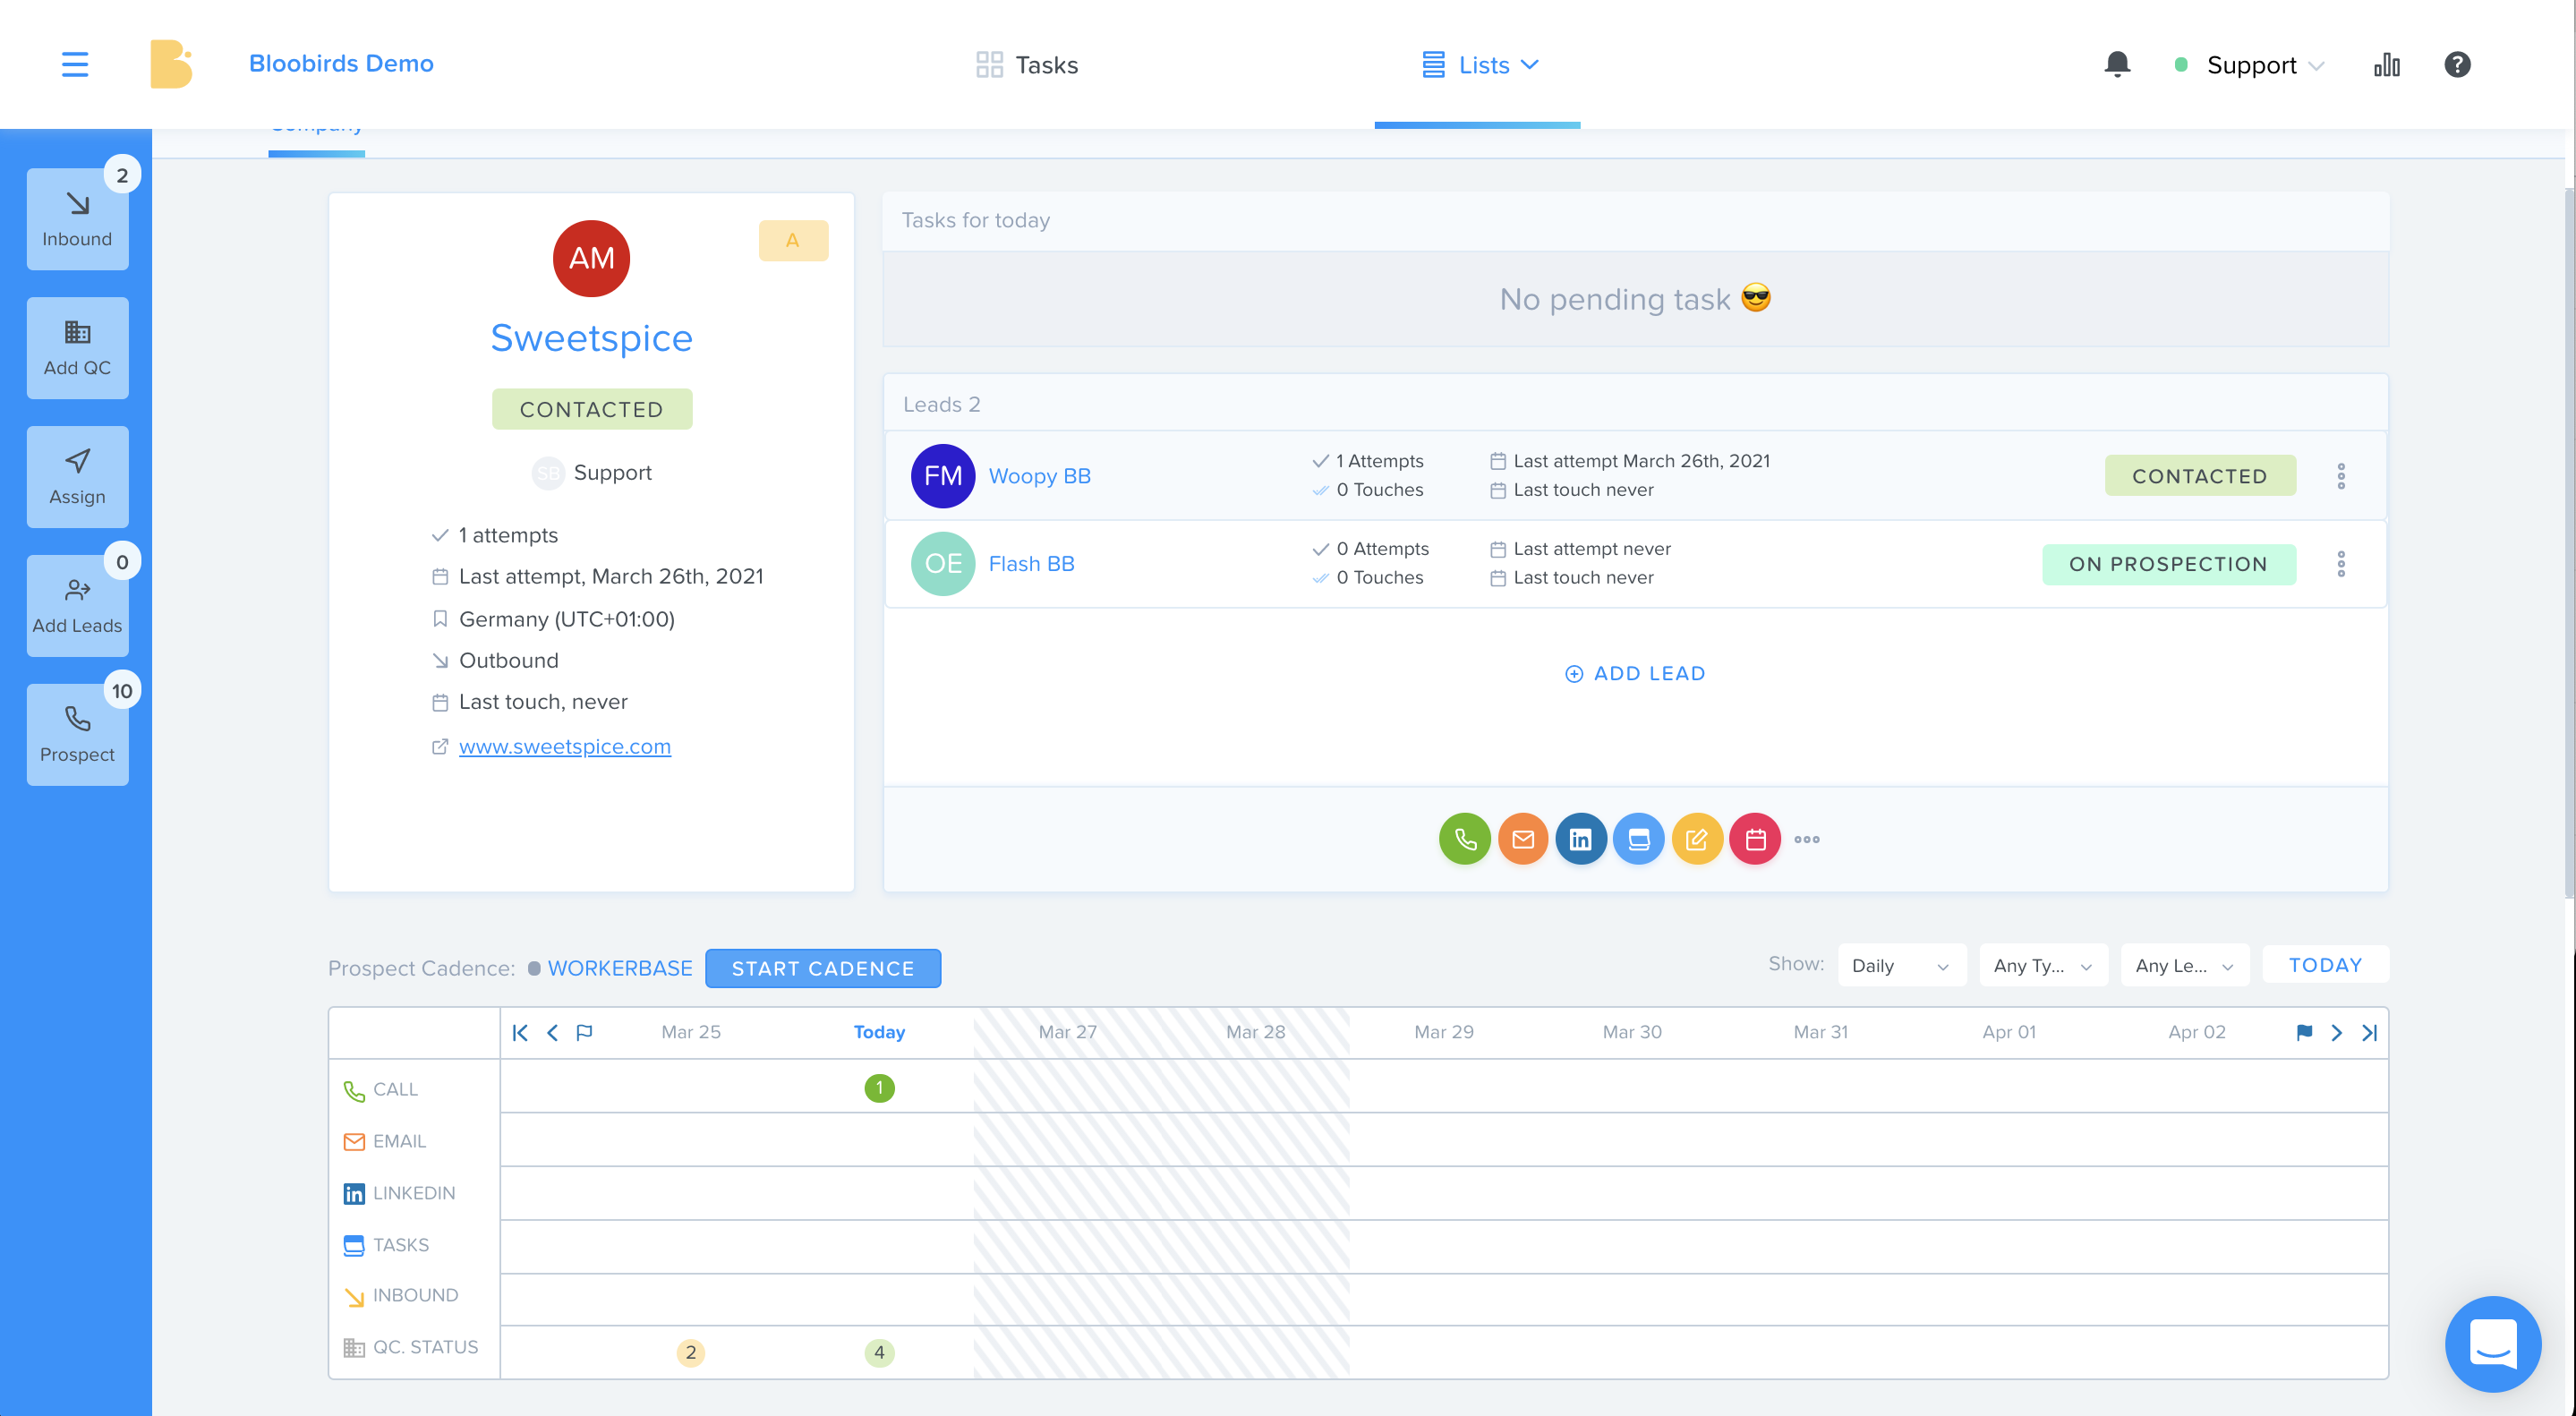The height and width of the screenshot is (1416, 2576).
Task: Click the call marker 1 on Today
Action: point(879,1088)
